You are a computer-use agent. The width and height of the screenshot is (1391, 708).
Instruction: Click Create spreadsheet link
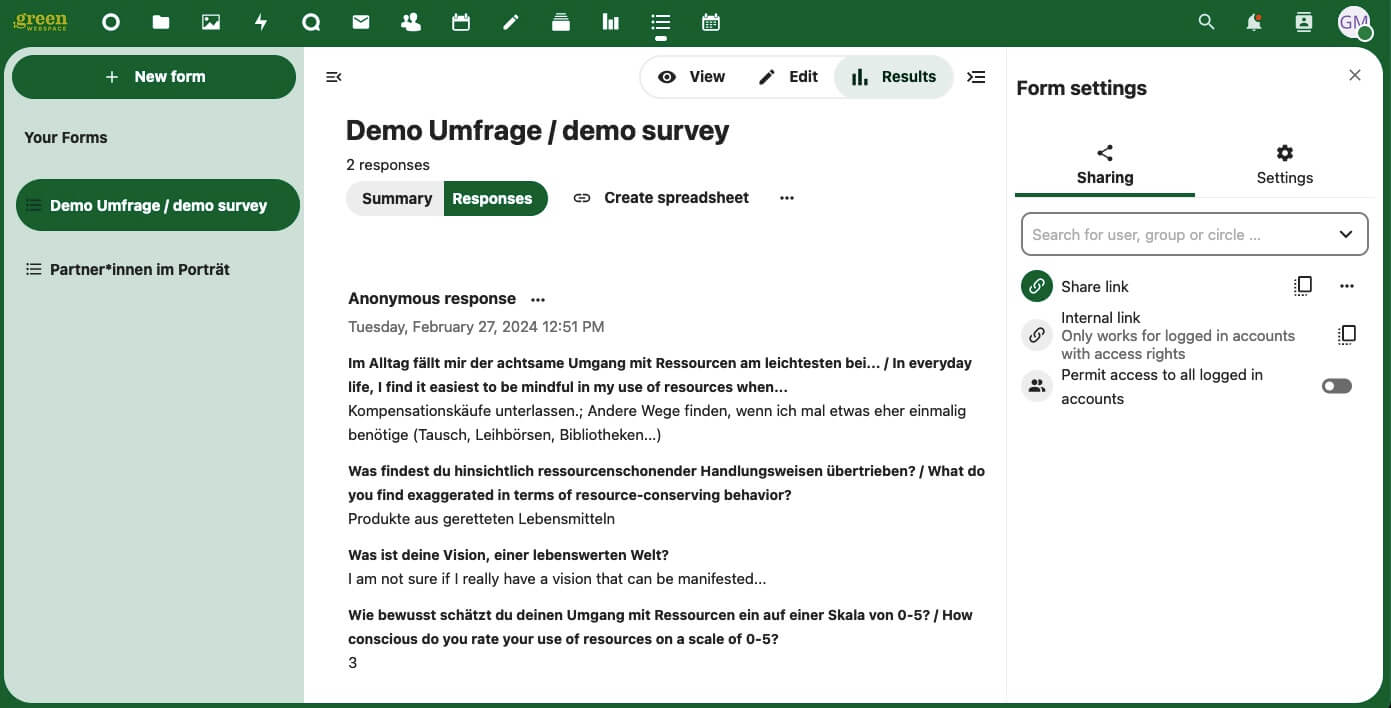[x=661, y=198]
